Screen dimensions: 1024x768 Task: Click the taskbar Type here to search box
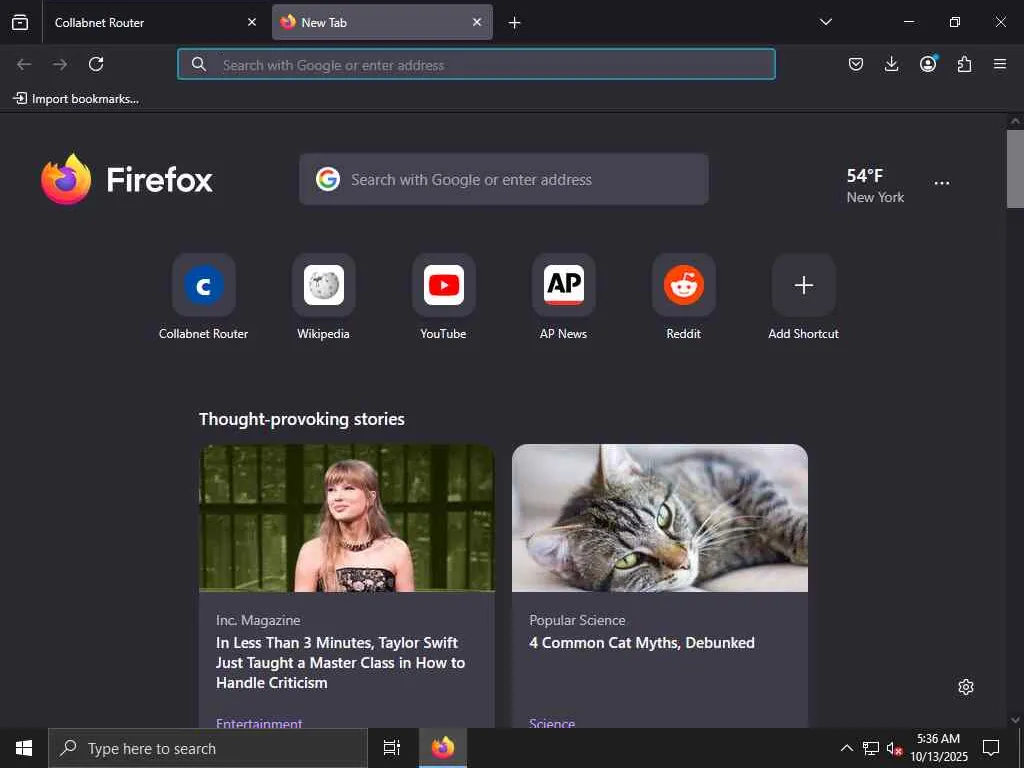[x=208, y=748]
